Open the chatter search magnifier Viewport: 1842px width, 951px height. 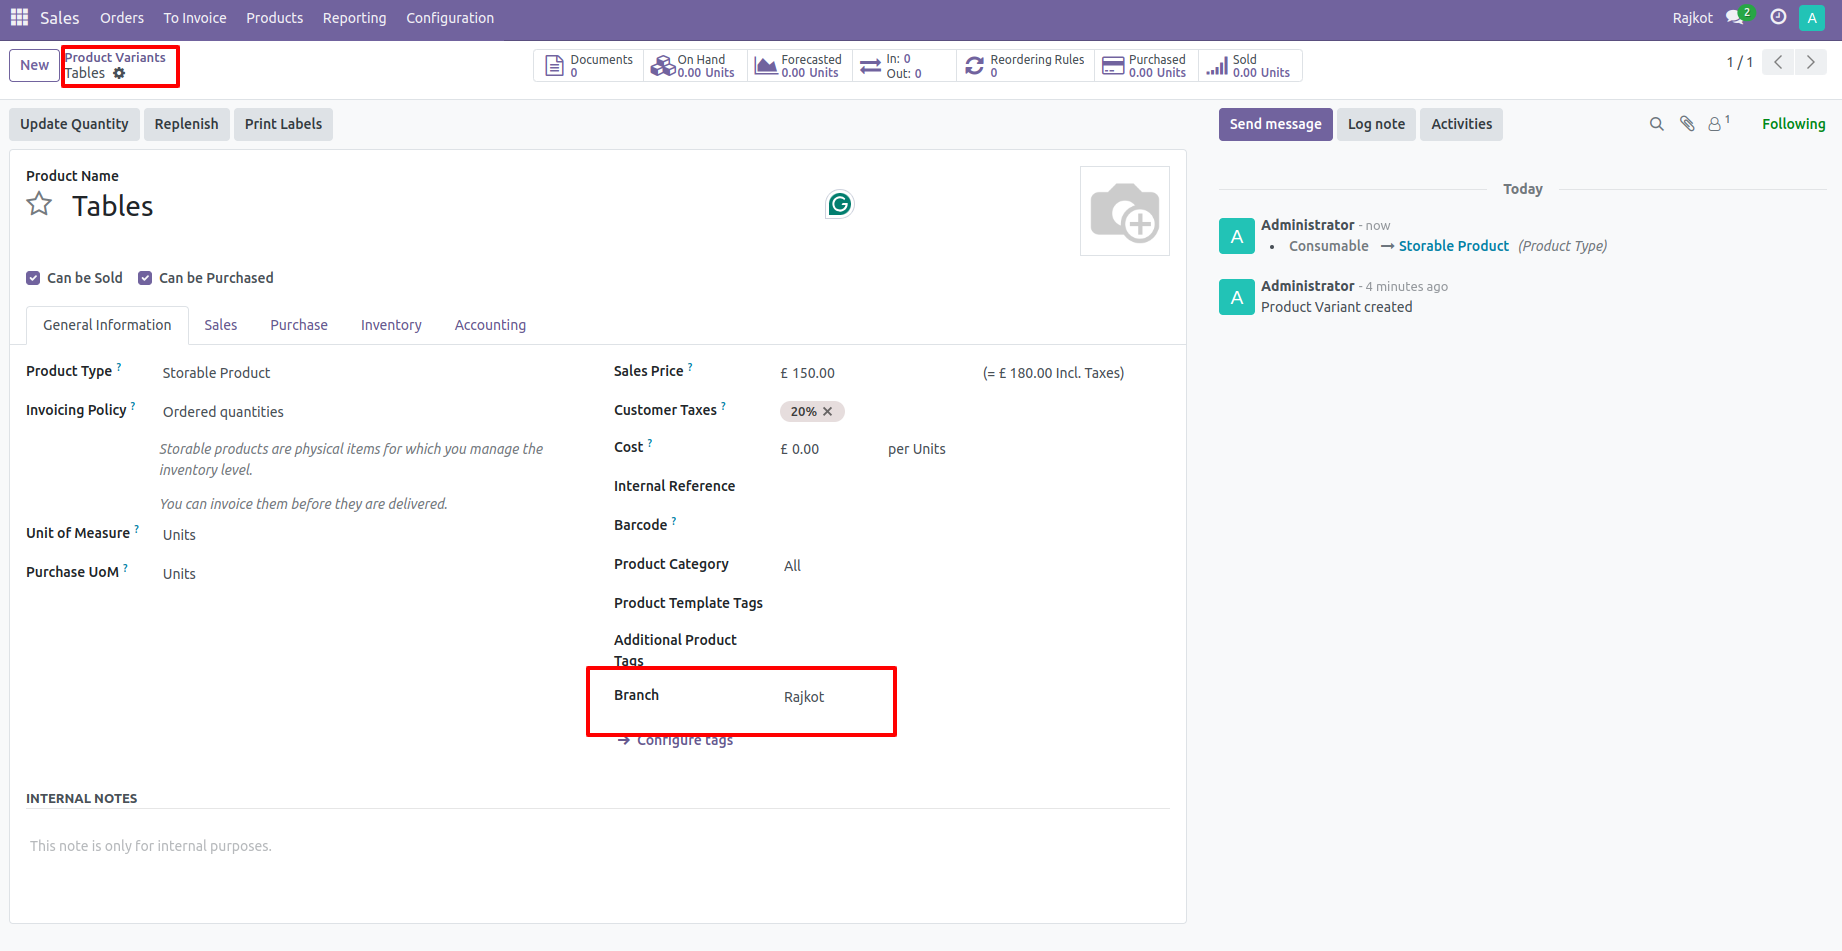click(1656, 124)
